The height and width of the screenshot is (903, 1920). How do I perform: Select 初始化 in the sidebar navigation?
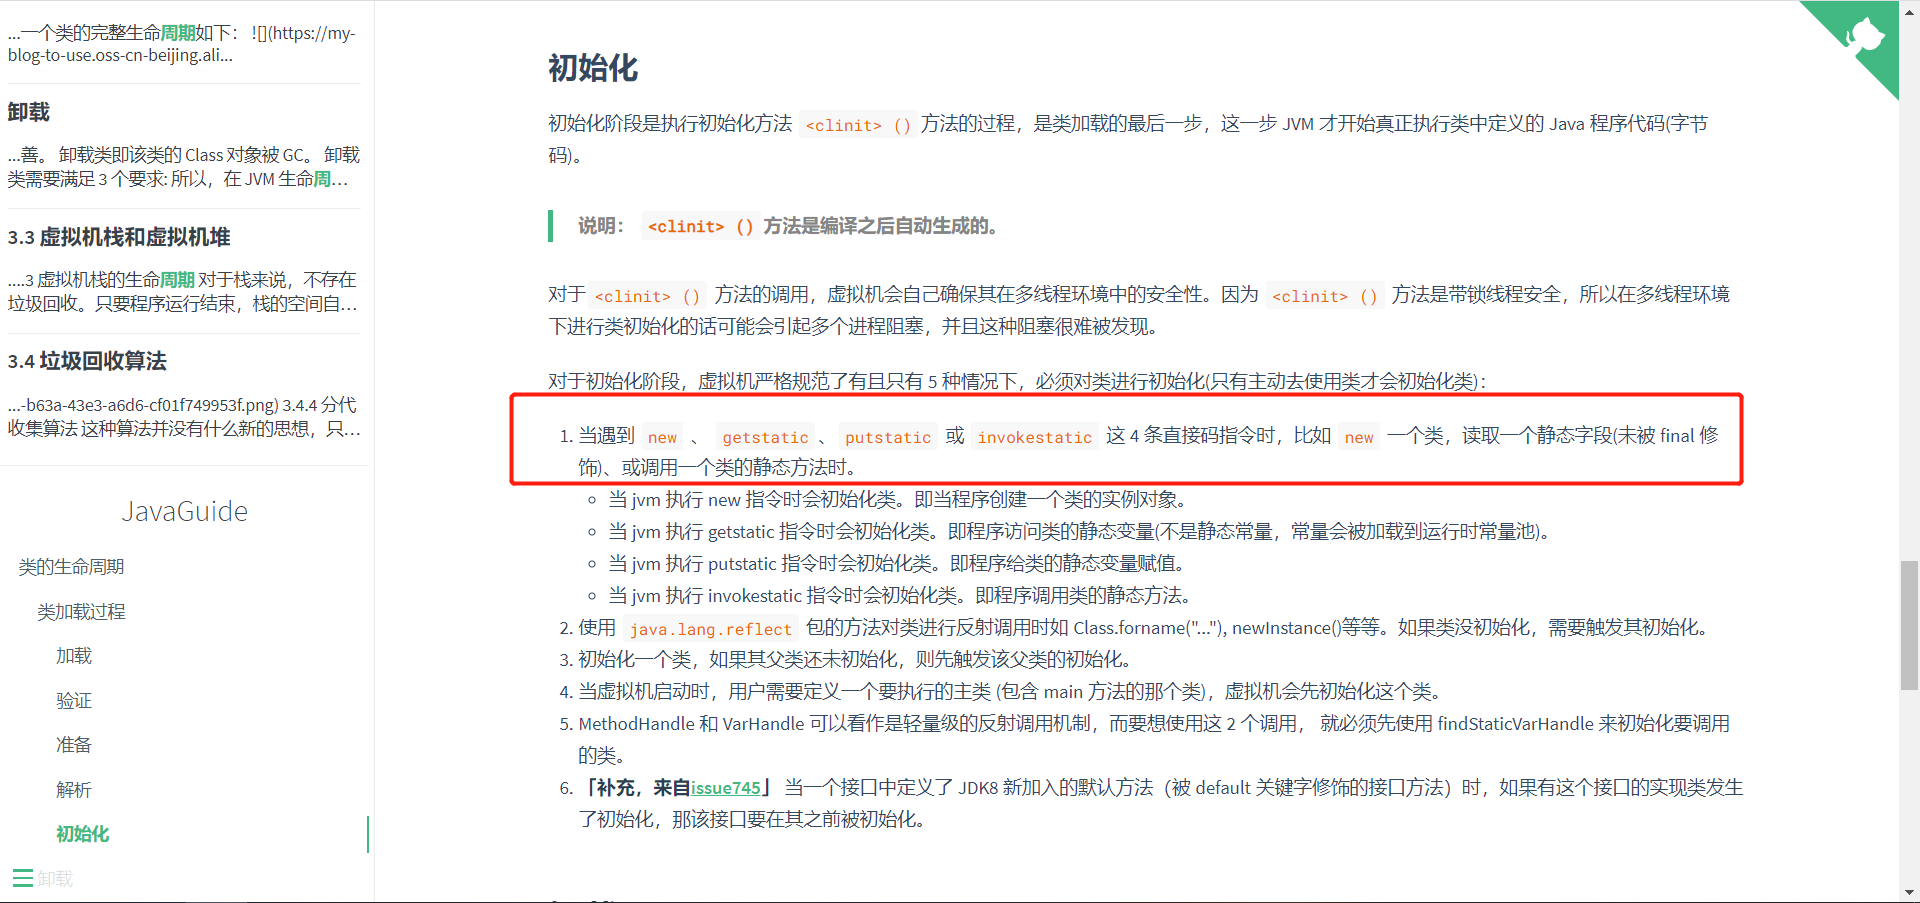pyautogui.click(x=83, y=834)
